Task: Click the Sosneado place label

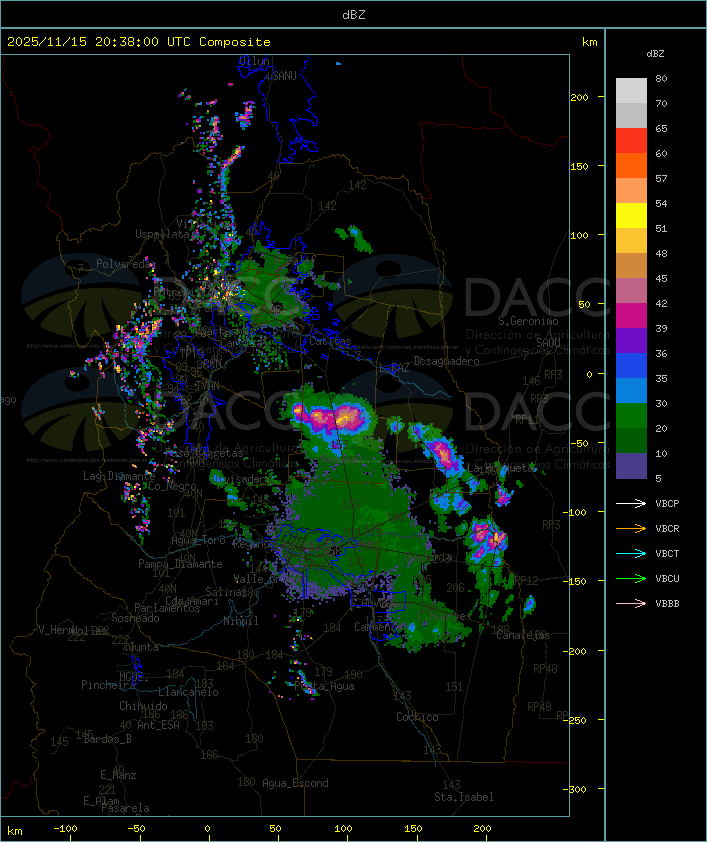Action: tap(135, 618)
